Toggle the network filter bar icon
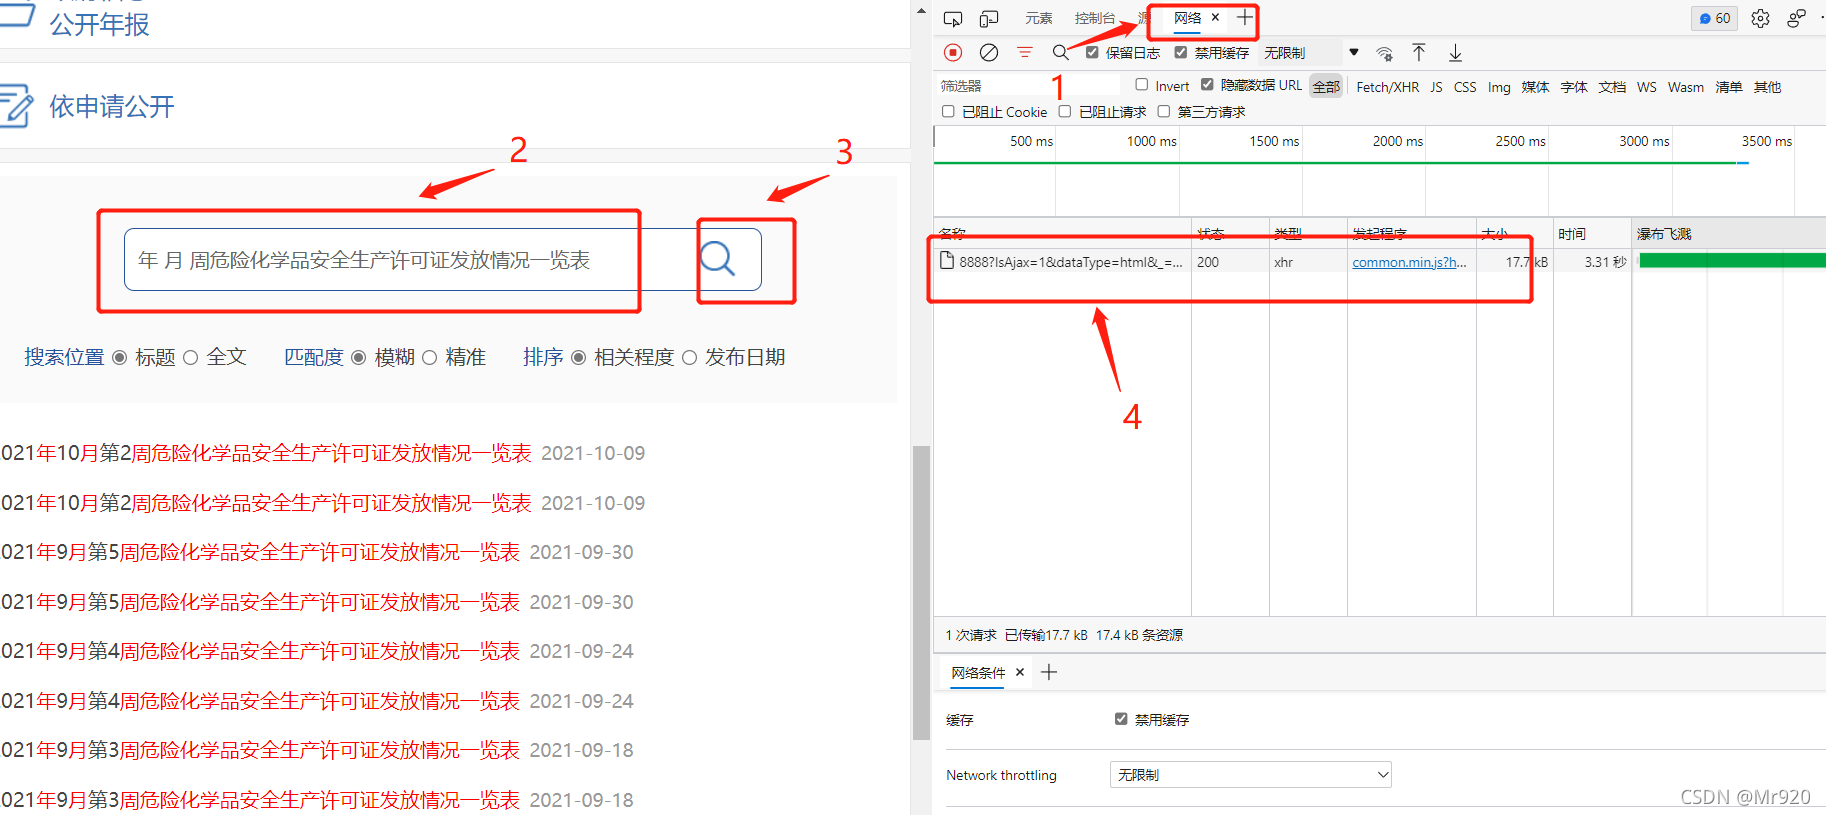This screenshot has width=1826, height=815. [1025, 53]
